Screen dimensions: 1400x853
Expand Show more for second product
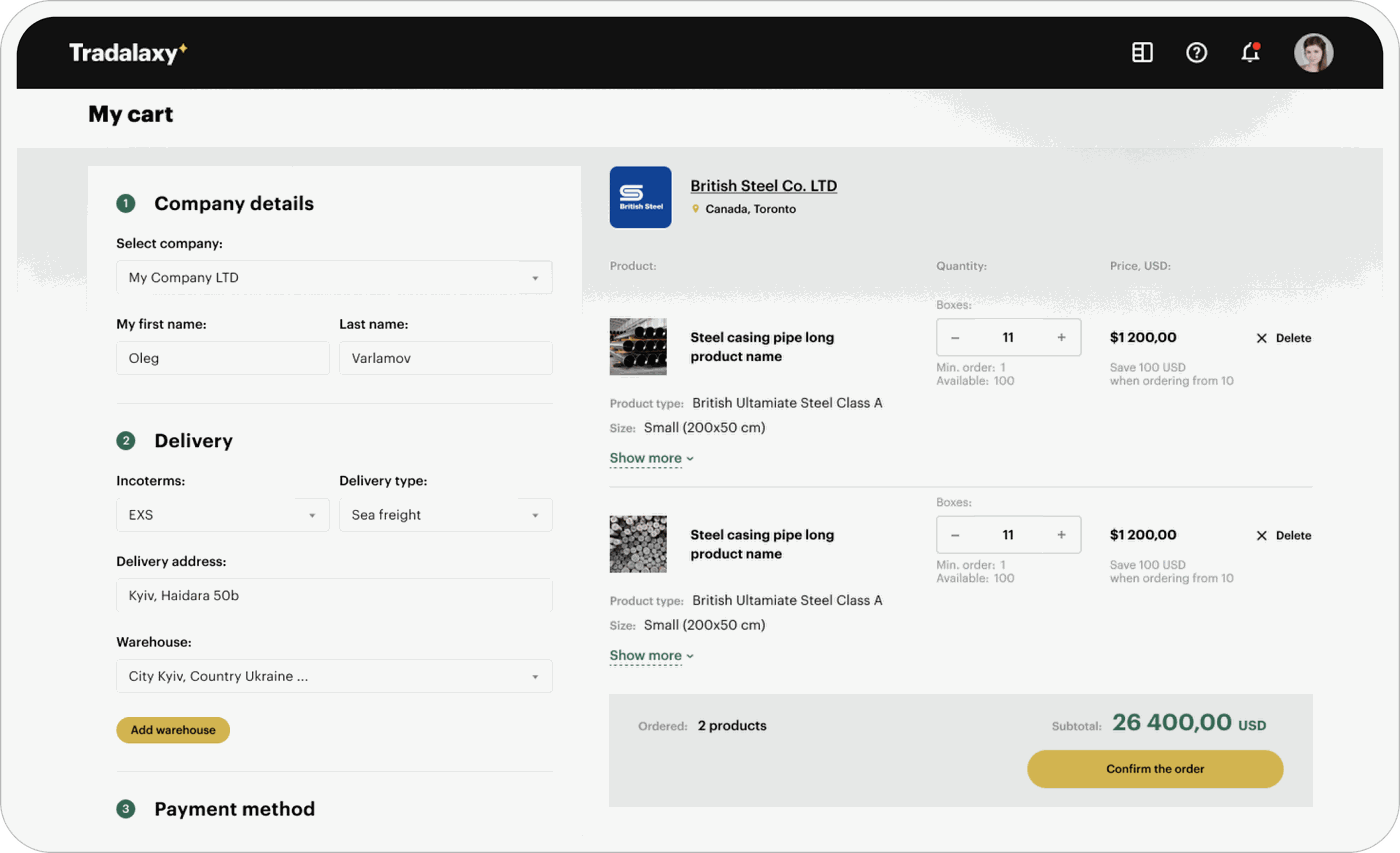tap(651, 656)
